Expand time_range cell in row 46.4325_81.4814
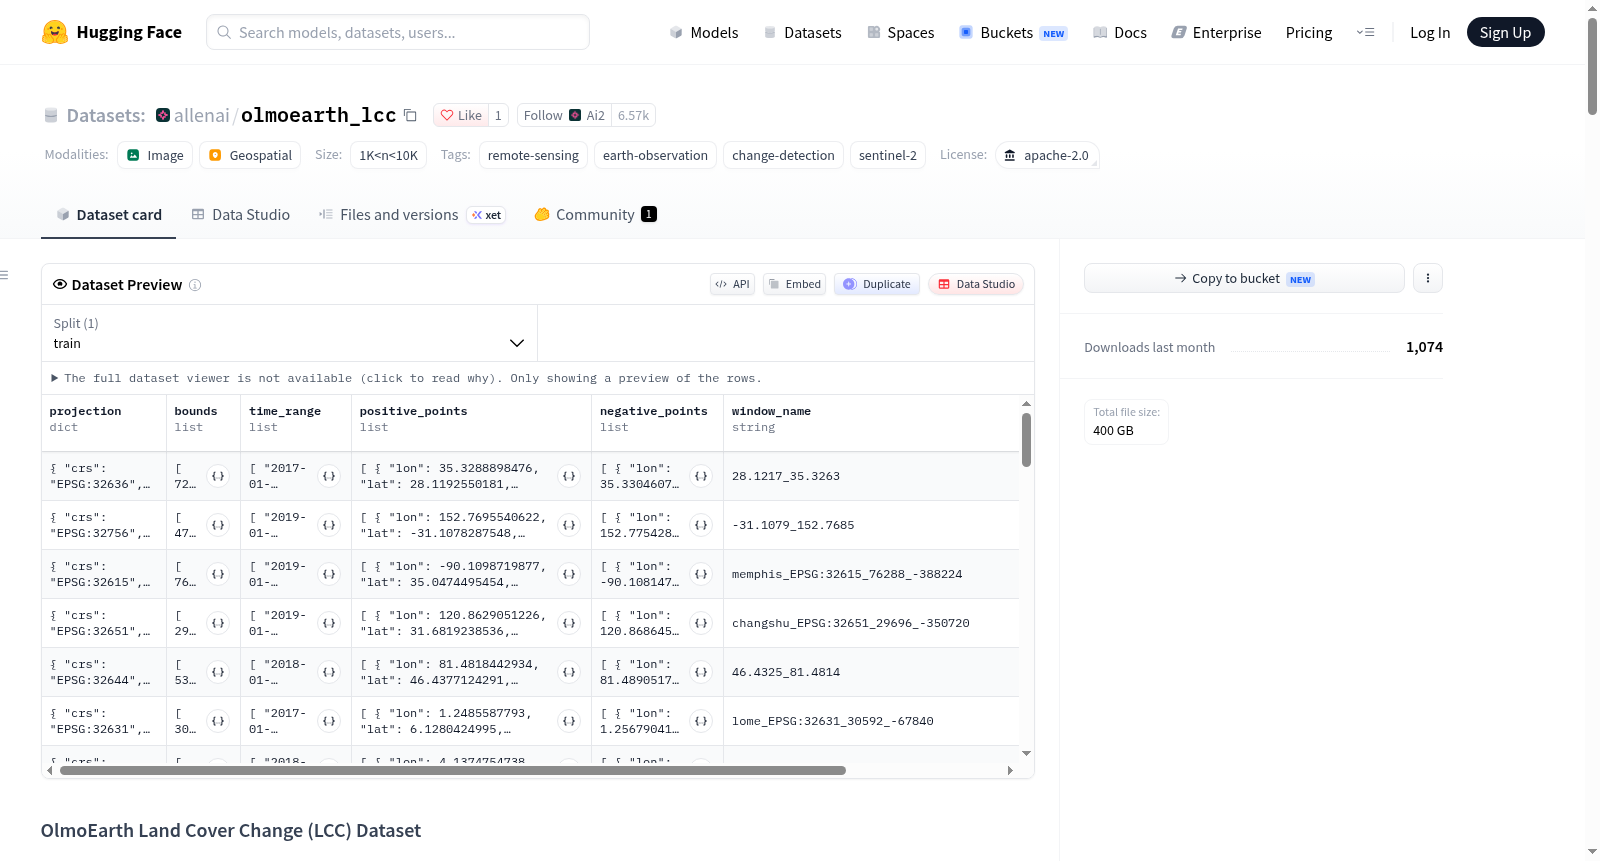Screen dimensions: 1600x861 (329, 672)
